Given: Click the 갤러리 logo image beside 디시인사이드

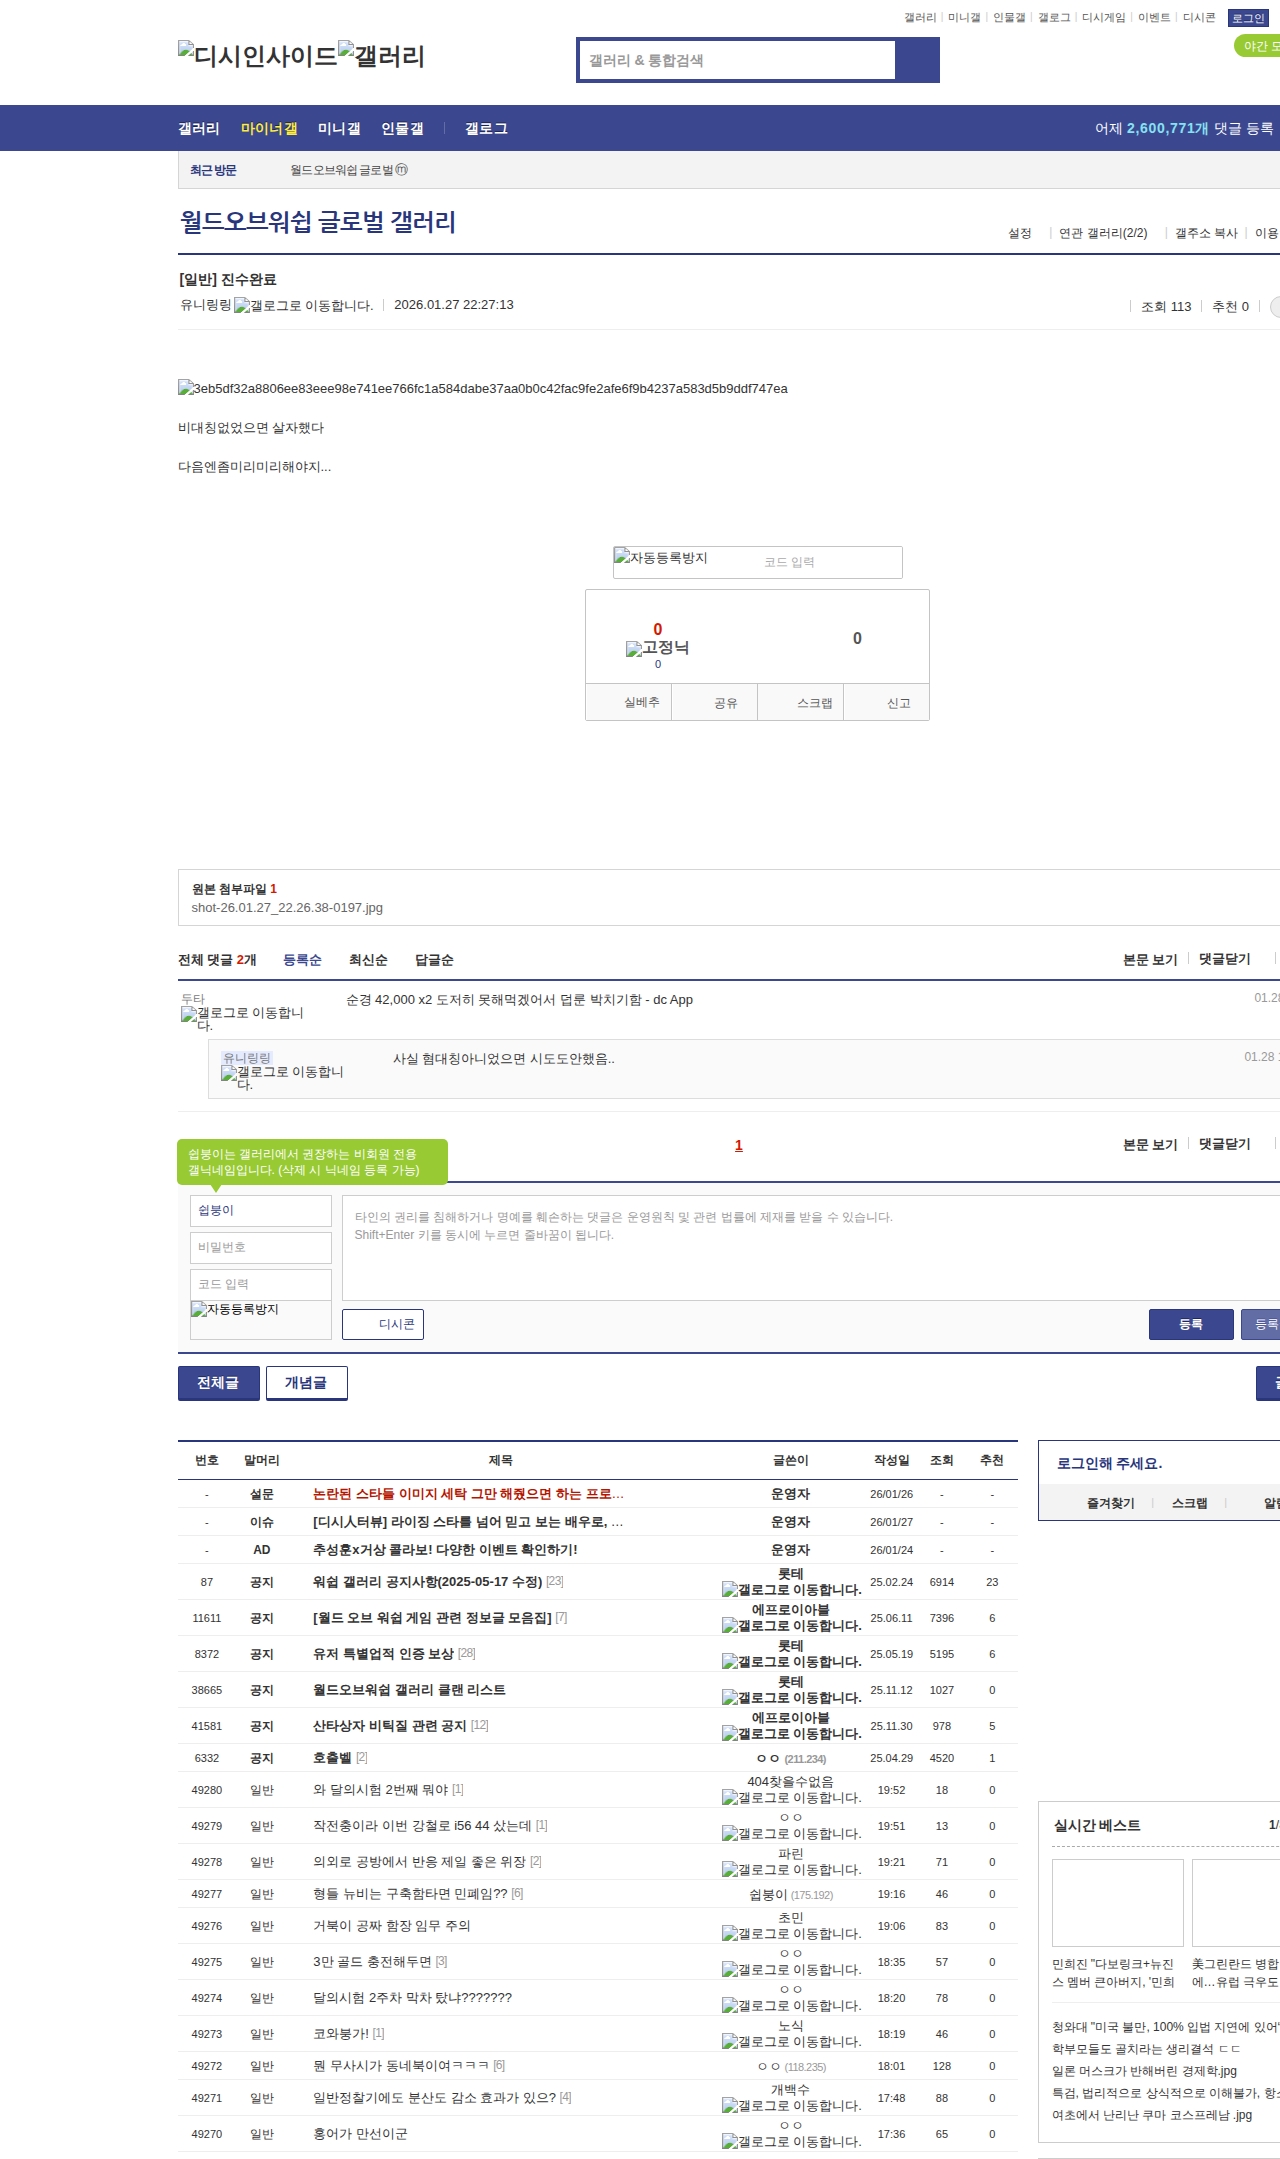Looking at the screenshot, I should tap(382, 56).
